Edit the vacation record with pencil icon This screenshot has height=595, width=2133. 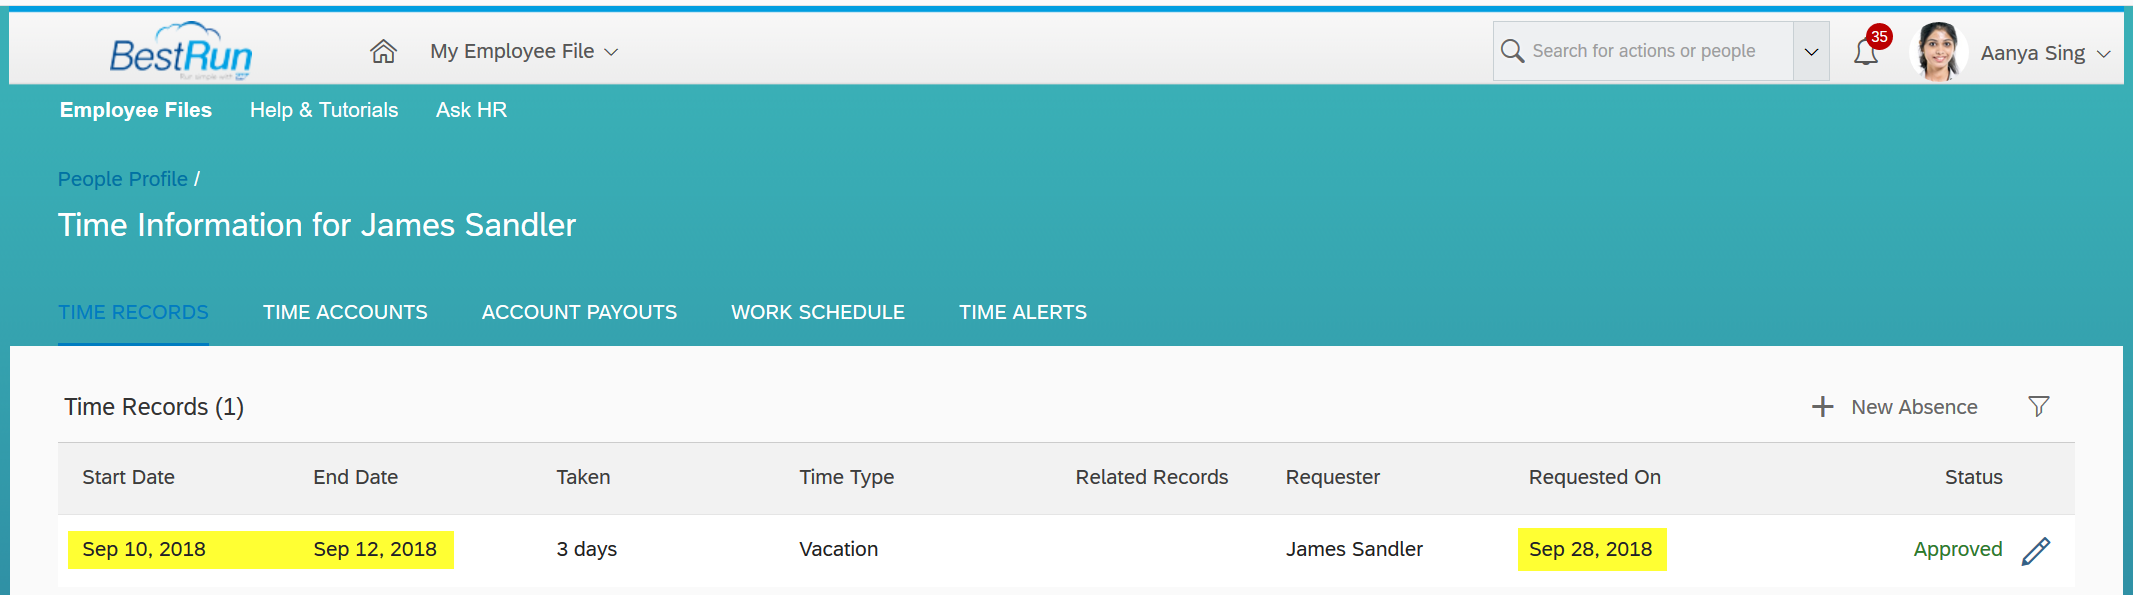[2036, 551]
